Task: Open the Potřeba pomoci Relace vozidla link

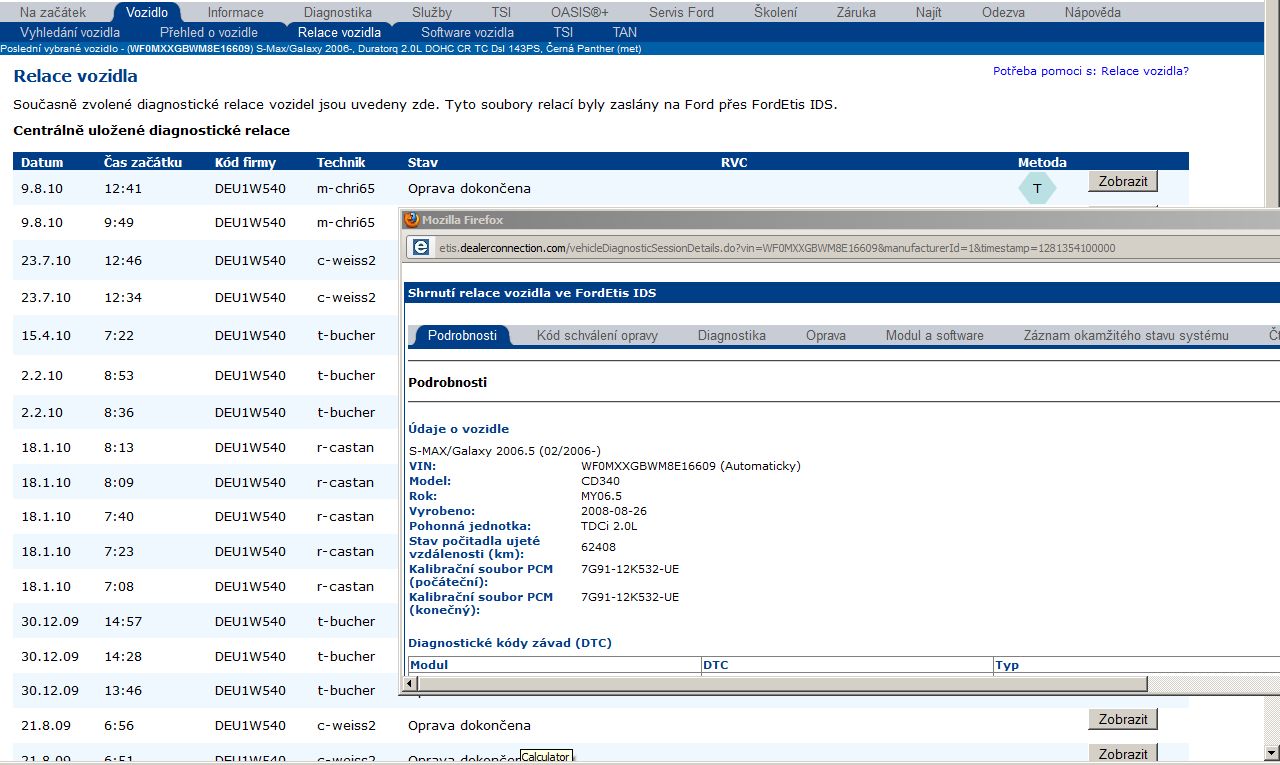Action: pos(1090,71)
